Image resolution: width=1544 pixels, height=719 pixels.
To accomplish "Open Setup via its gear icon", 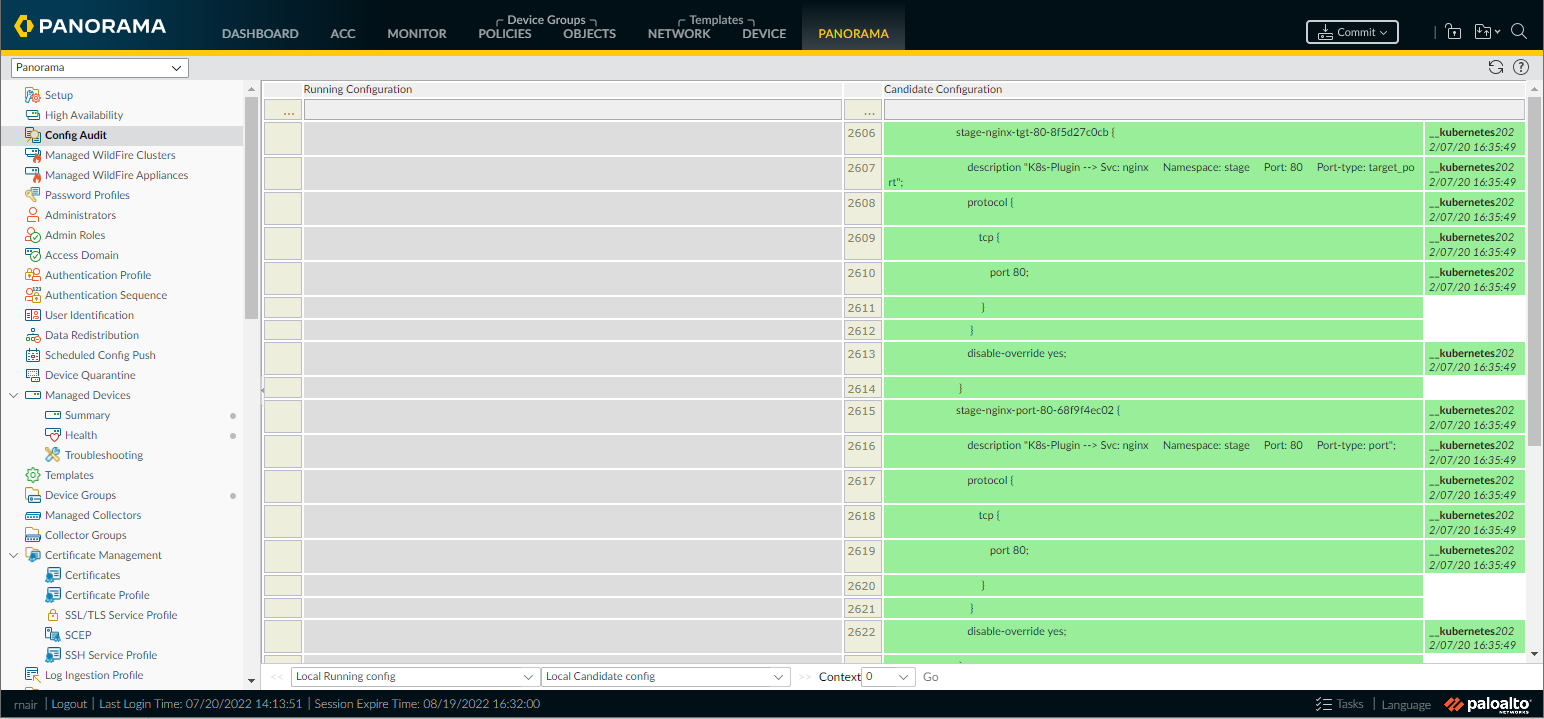I will [32, 95].
